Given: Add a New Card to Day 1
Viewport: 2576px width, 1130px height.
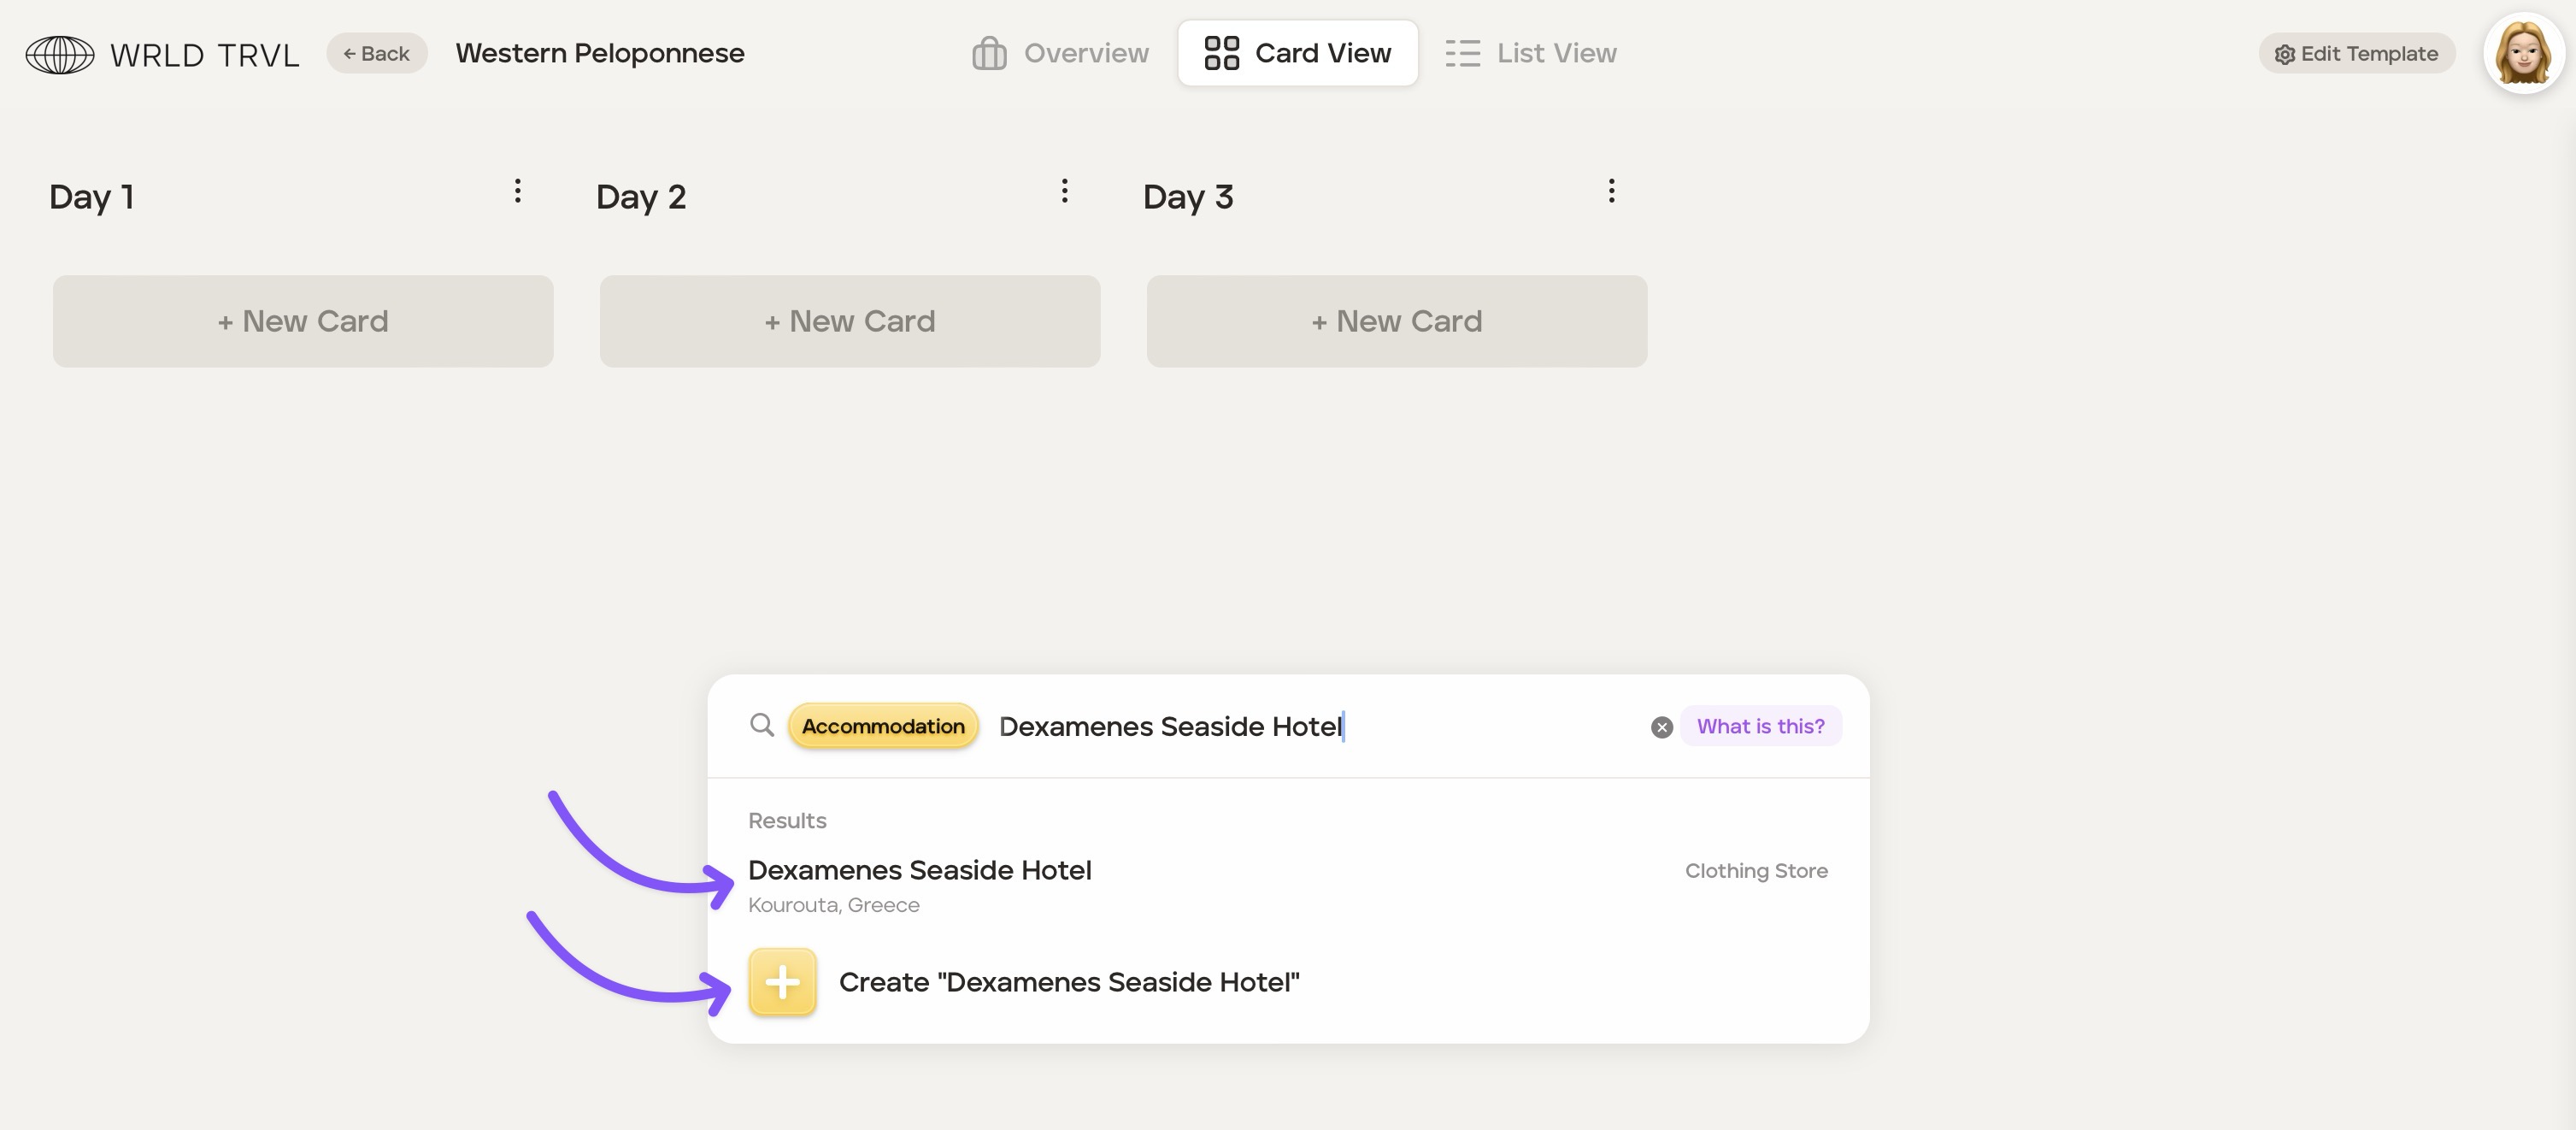Looking at the screenshot, I should (x=303, y=321).
